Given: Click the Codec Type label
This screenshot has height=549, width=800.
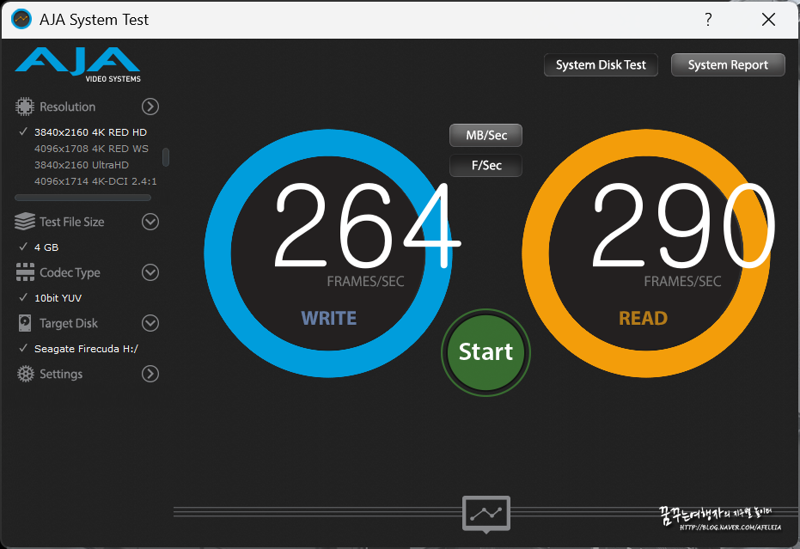Looking at the screenshot, I should 70,273.
